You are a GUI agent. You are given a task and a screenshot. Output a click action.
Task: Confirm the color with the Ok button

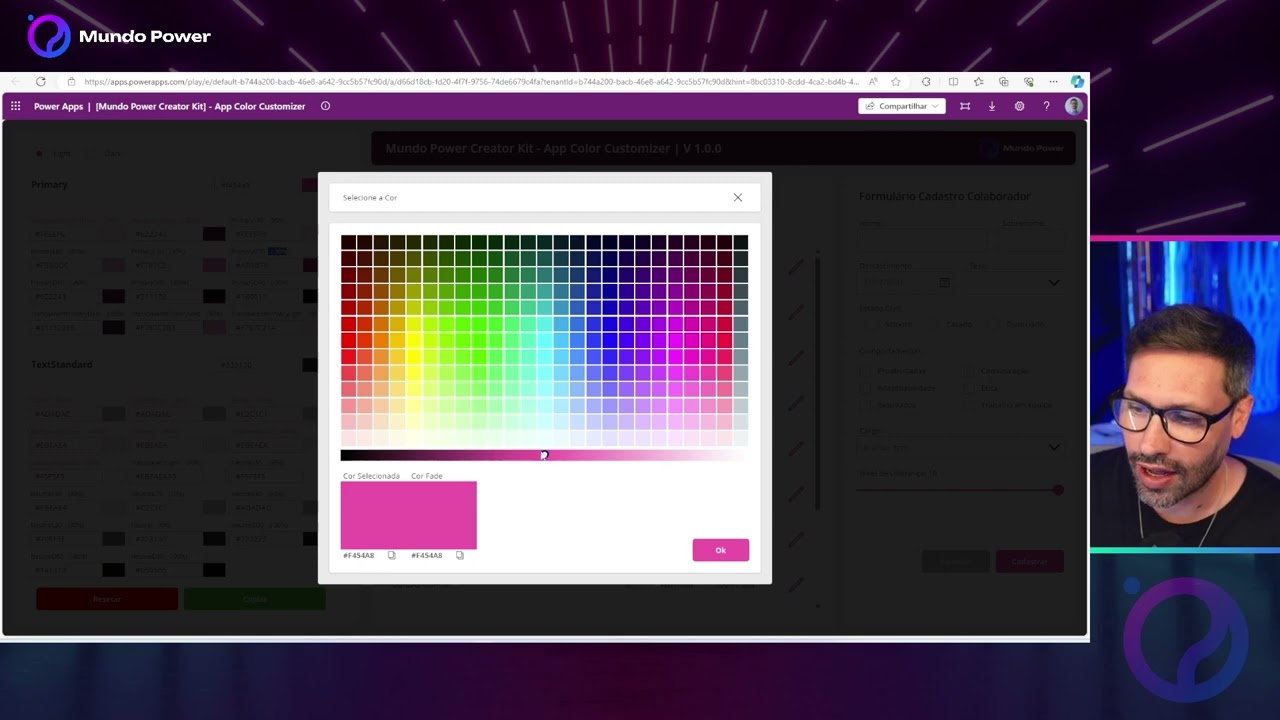coord(720,550)
